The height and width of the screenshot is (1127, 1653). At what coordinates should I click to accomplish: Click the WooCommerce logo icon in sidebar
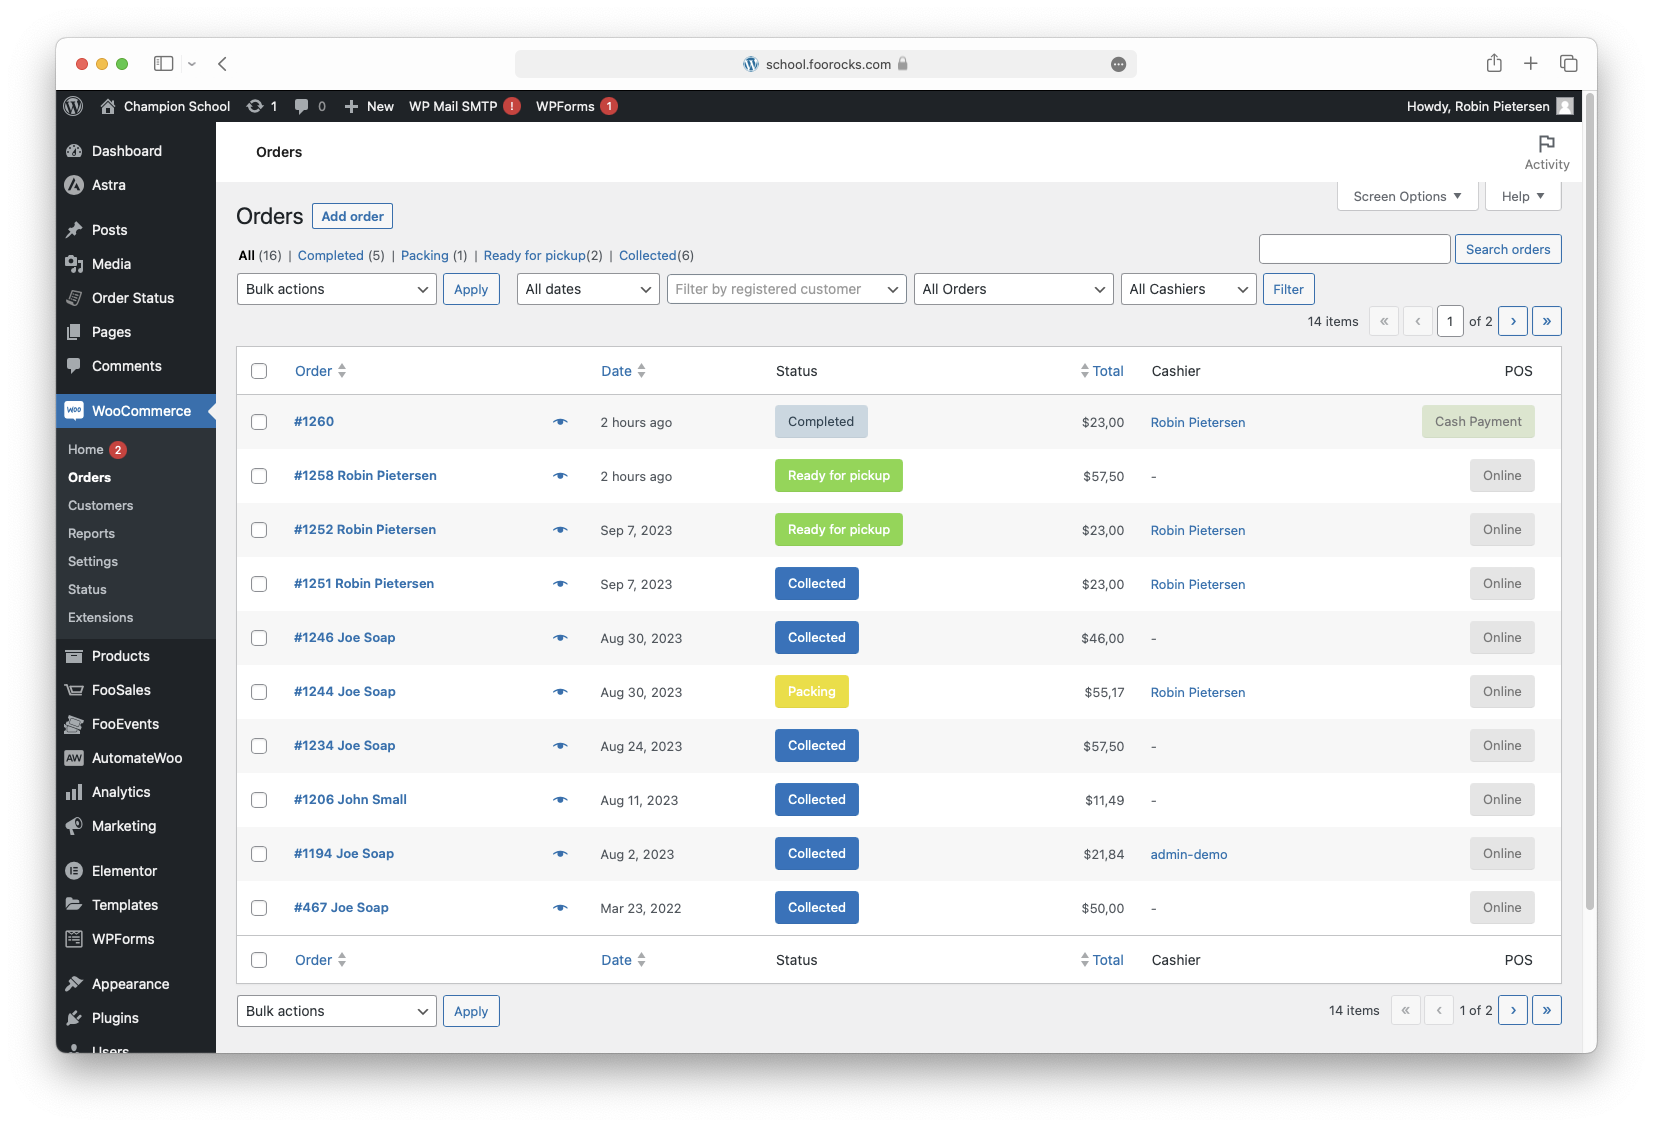click(74, 411)
